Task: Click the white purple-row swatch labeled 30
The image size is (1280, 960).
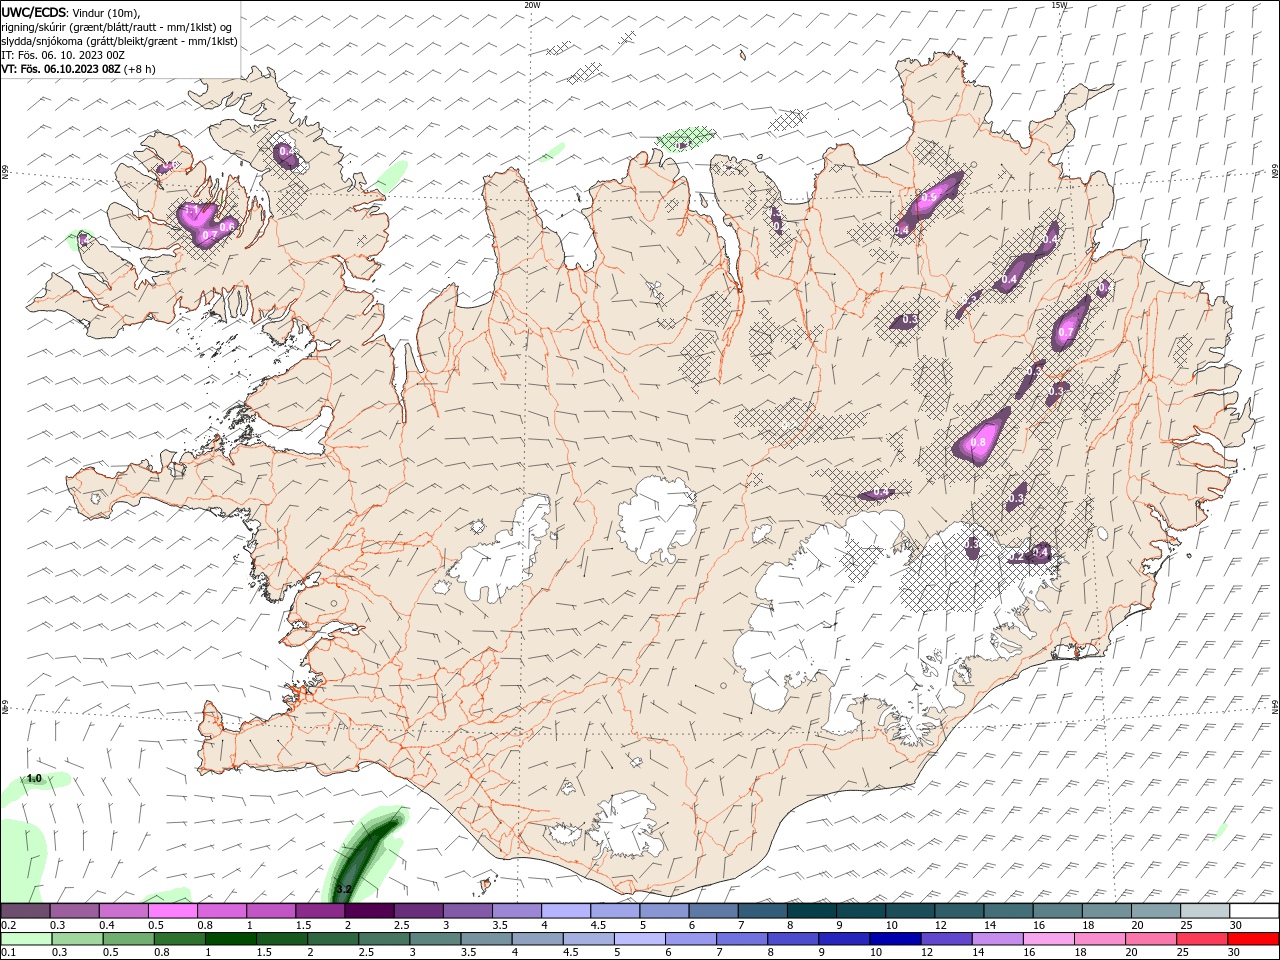Action: (1255, 911)
